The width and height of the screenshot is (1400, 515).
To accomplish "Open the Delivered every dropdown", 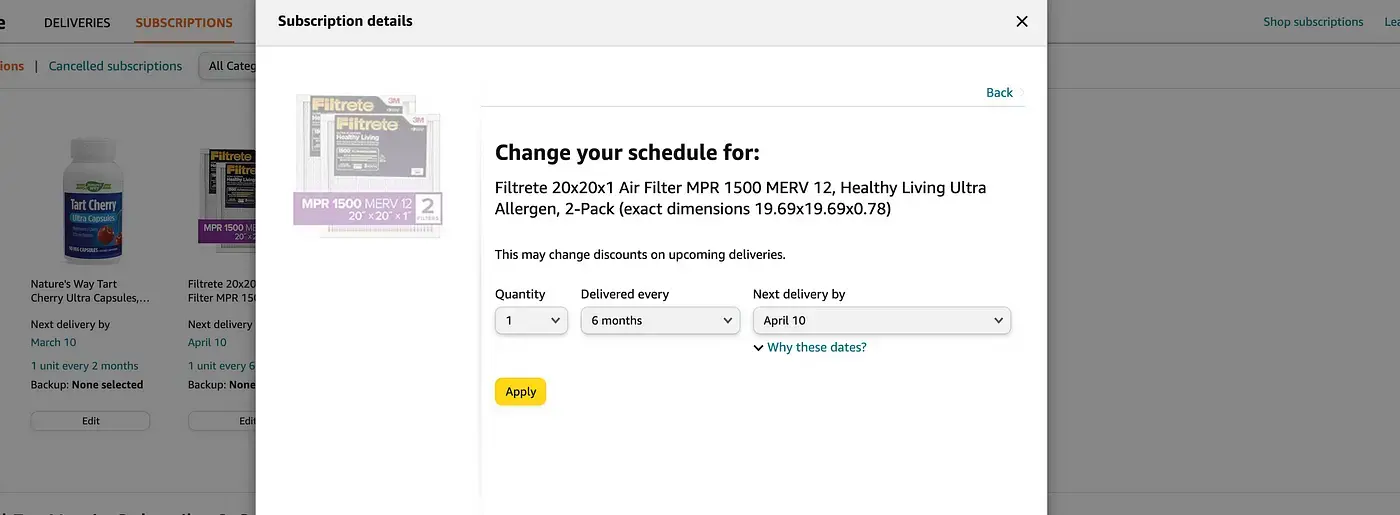I will (x=661, y=320).
